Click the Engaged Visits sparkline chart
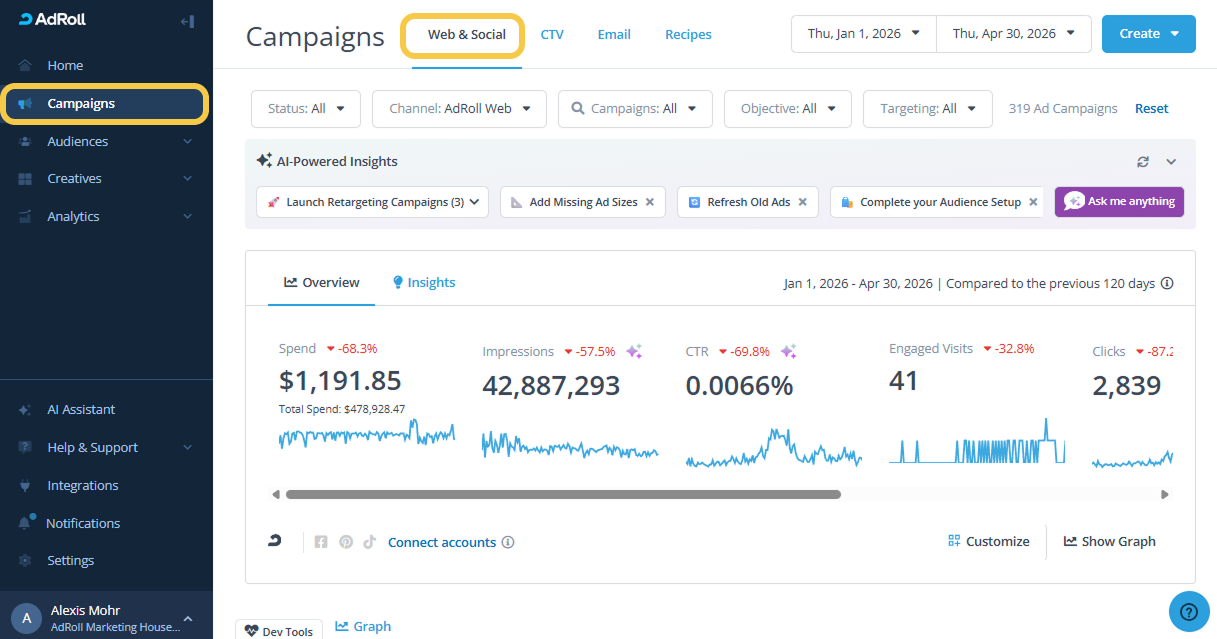Viewport: 1217px width, 639px height. click(x=977, y=440)
